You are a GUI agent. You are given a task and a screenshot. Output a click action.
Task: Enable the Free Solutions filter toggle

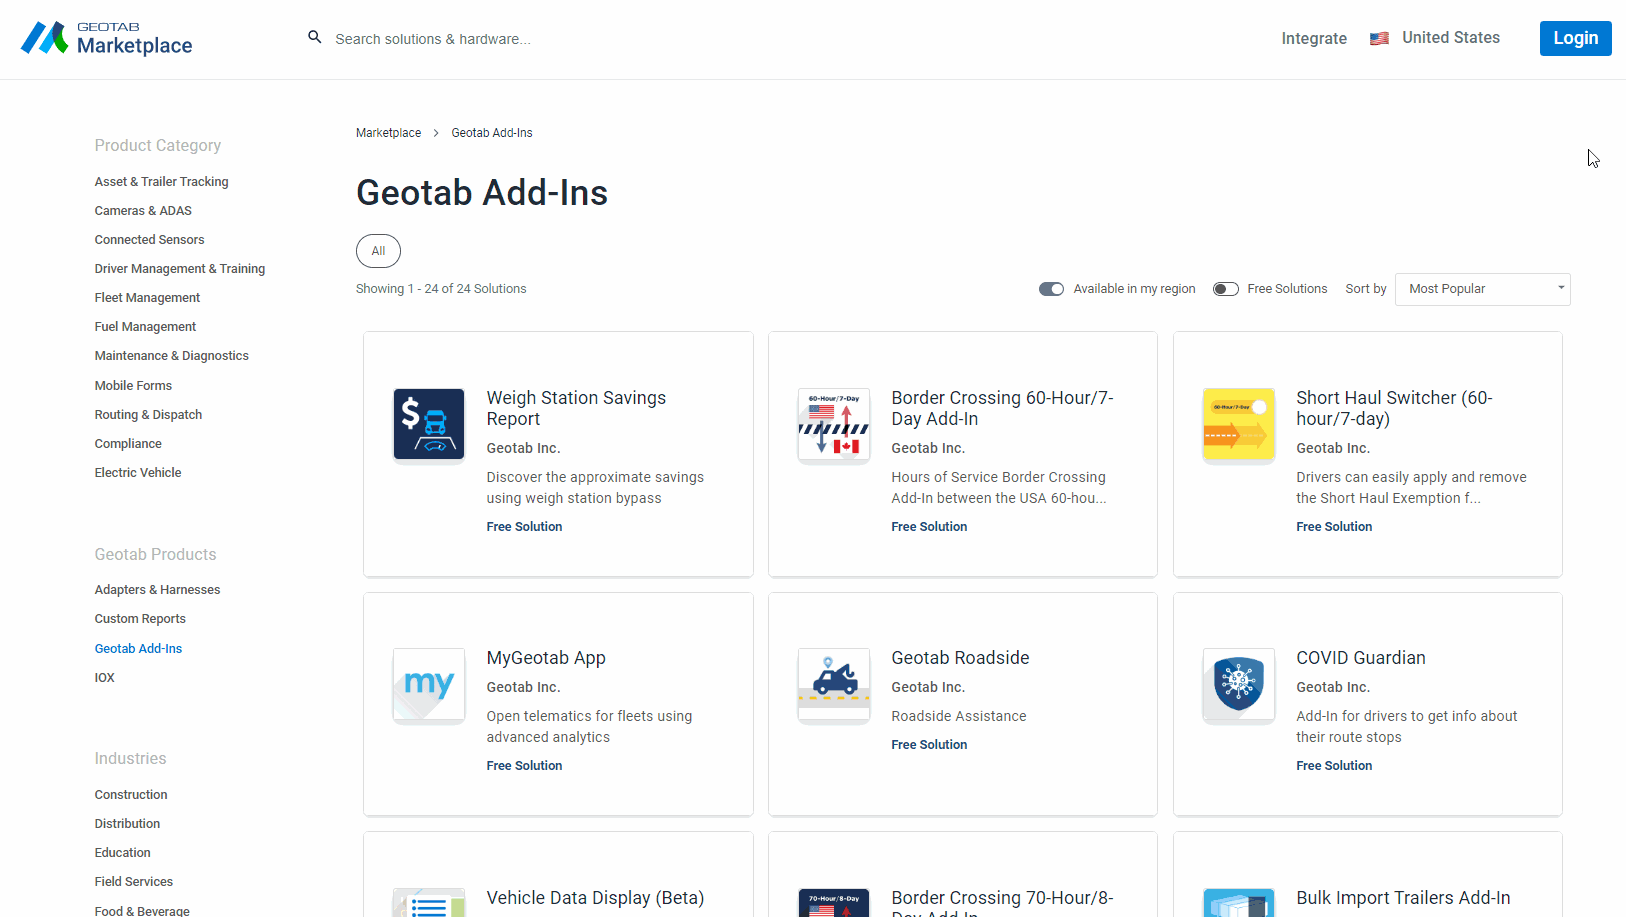1225,288
